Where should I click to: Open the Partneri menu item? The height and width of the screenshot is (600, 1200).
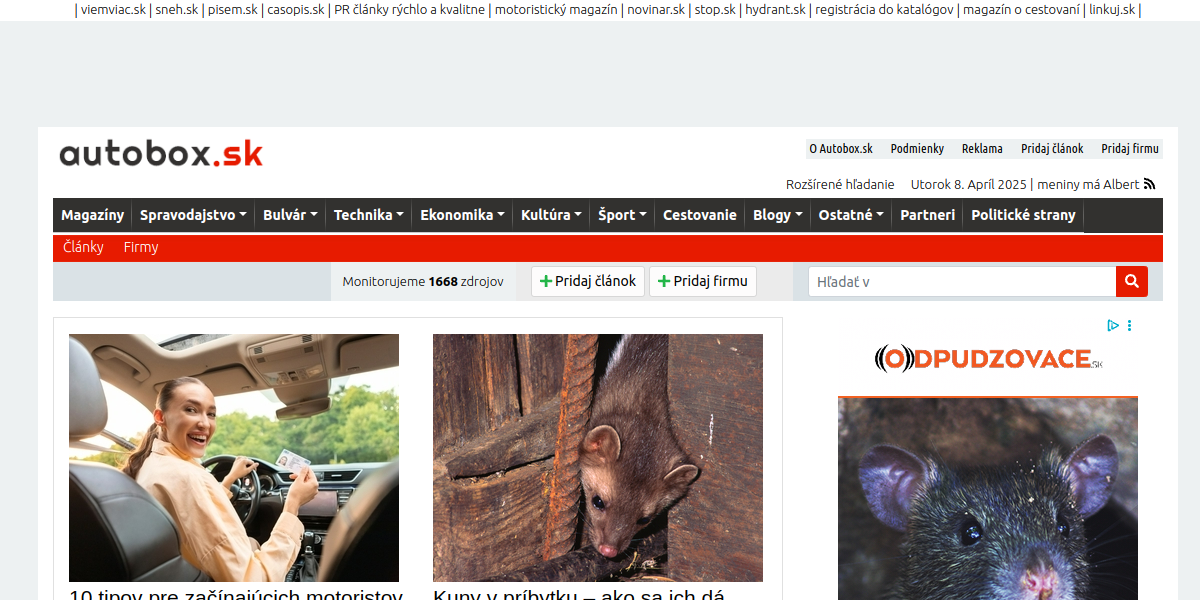(927, 215)
